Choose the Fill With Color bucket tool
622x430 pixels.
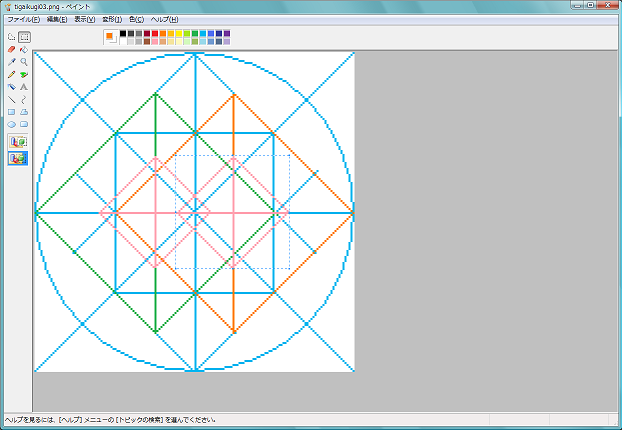click(x=24, y=50)
